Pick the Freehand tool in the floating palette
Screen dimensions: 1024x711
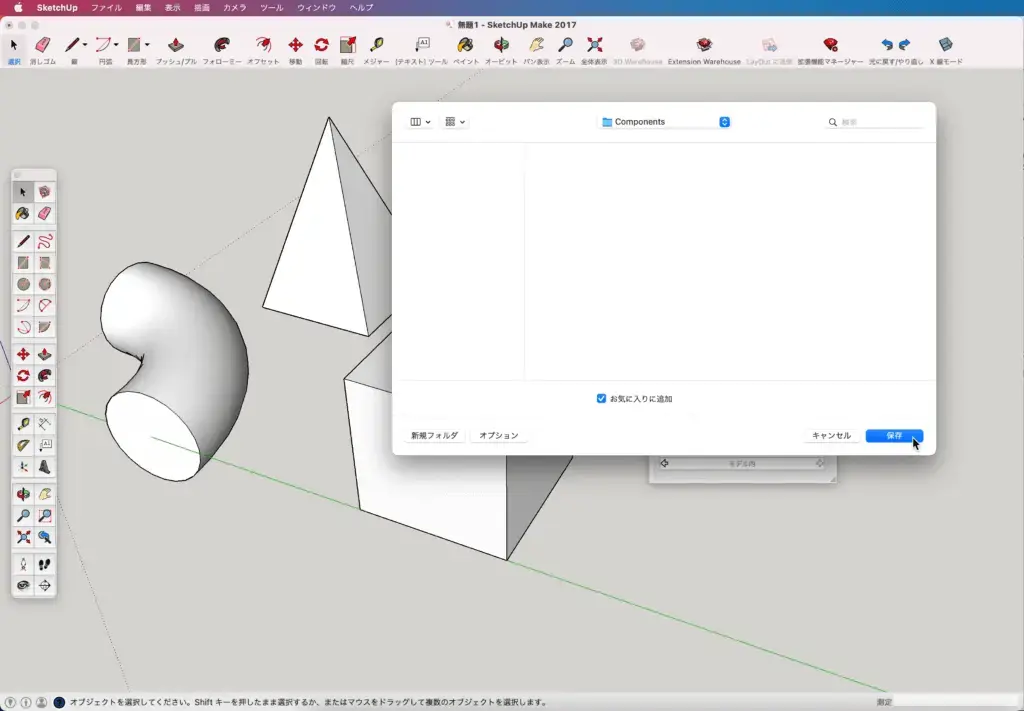(x=44, y=242)
